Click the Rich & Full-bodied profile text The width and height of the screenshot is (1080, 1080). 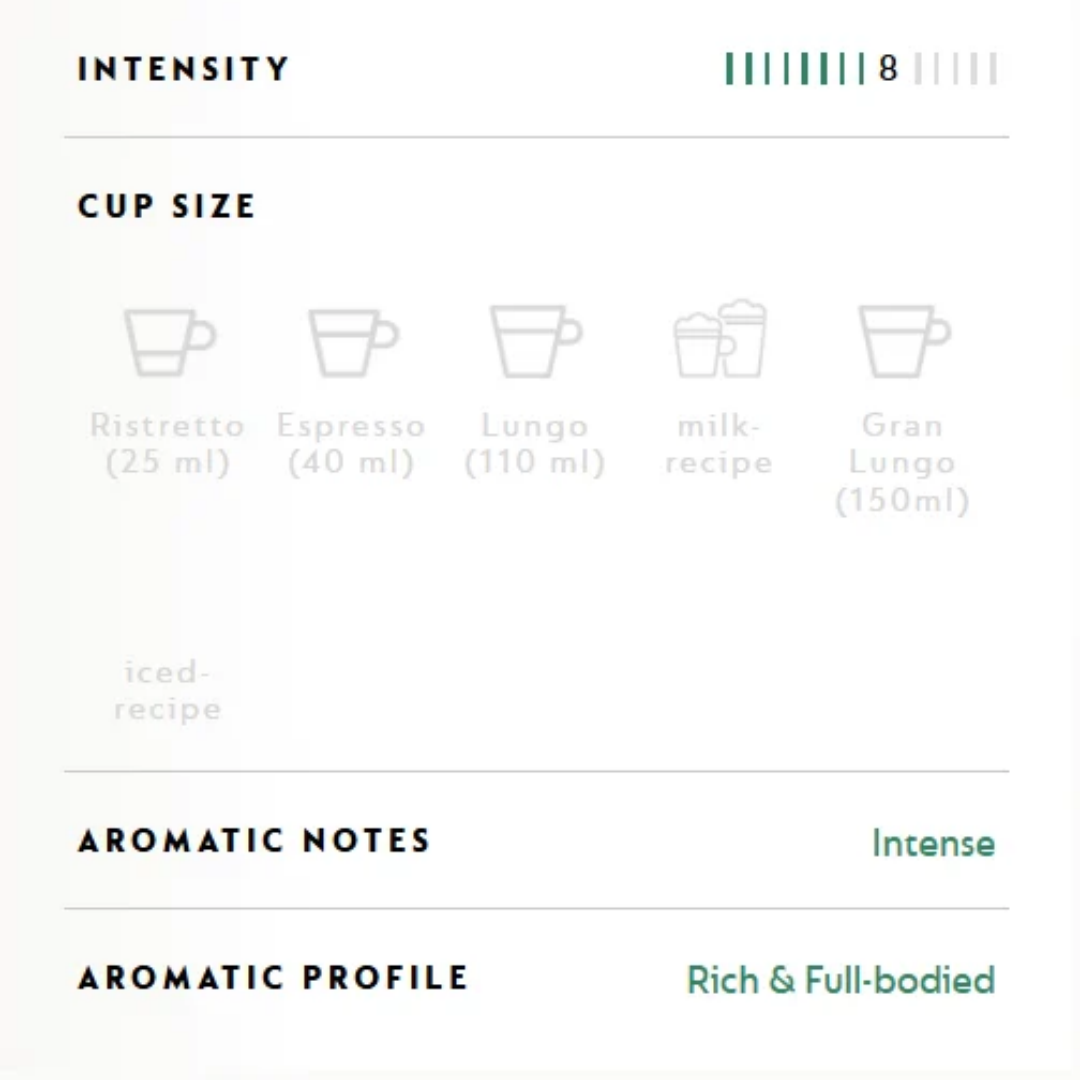[841, 979]
